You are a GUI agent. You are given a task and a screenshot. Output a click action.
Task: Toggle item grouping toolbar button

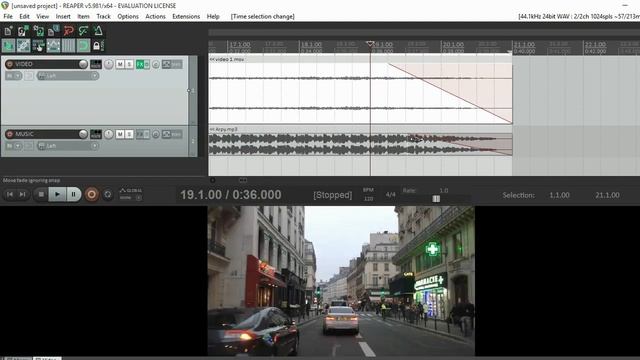(23, 46)
